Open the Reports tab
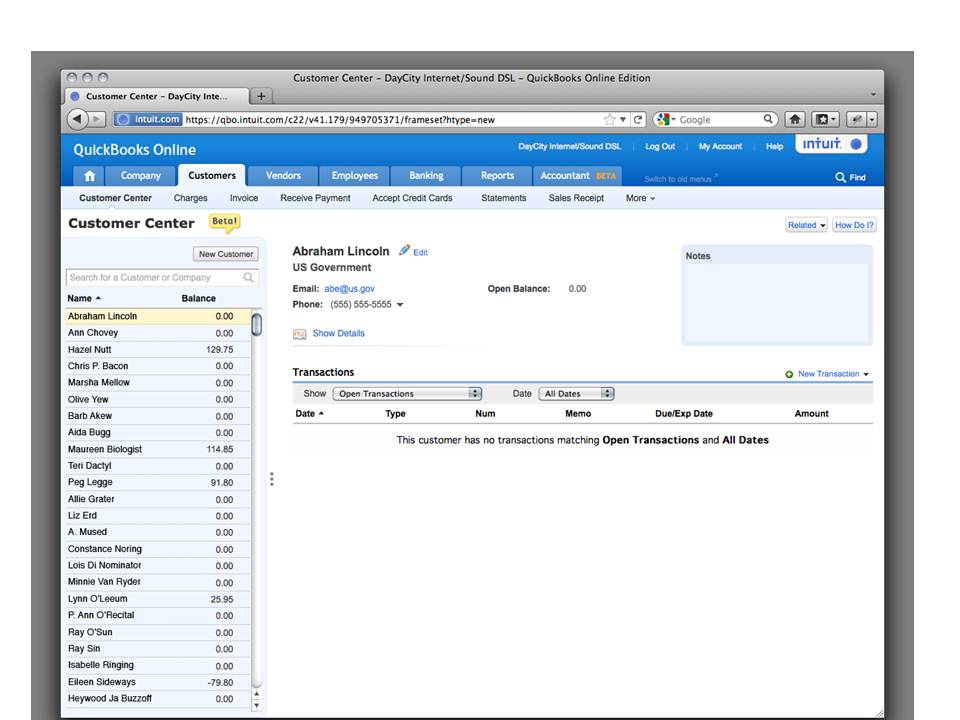960x720 pixels. pos(497,176)
